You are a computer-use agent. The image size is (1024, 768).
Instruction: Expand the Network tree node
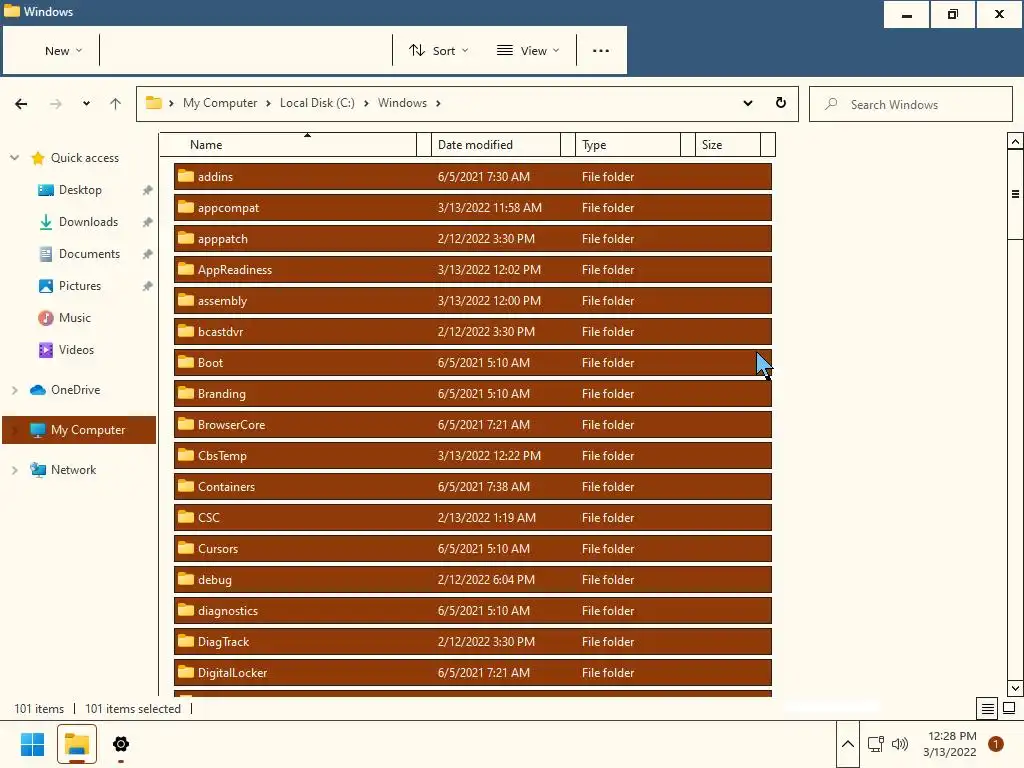point(14,470)
